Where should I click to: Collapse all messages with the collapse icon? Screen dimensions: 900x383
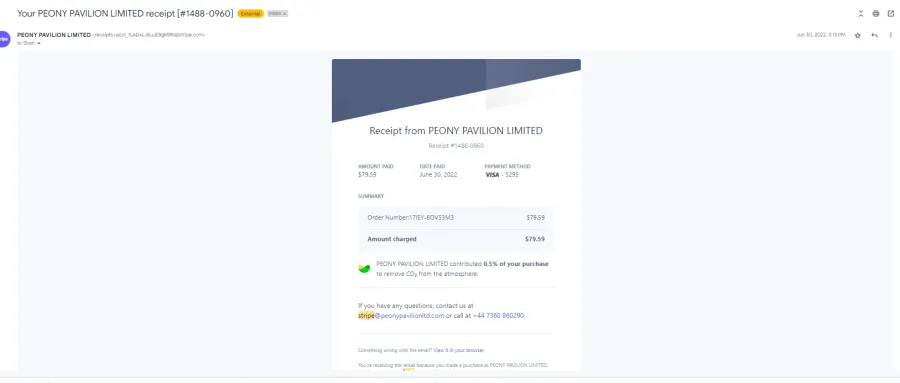860,13
